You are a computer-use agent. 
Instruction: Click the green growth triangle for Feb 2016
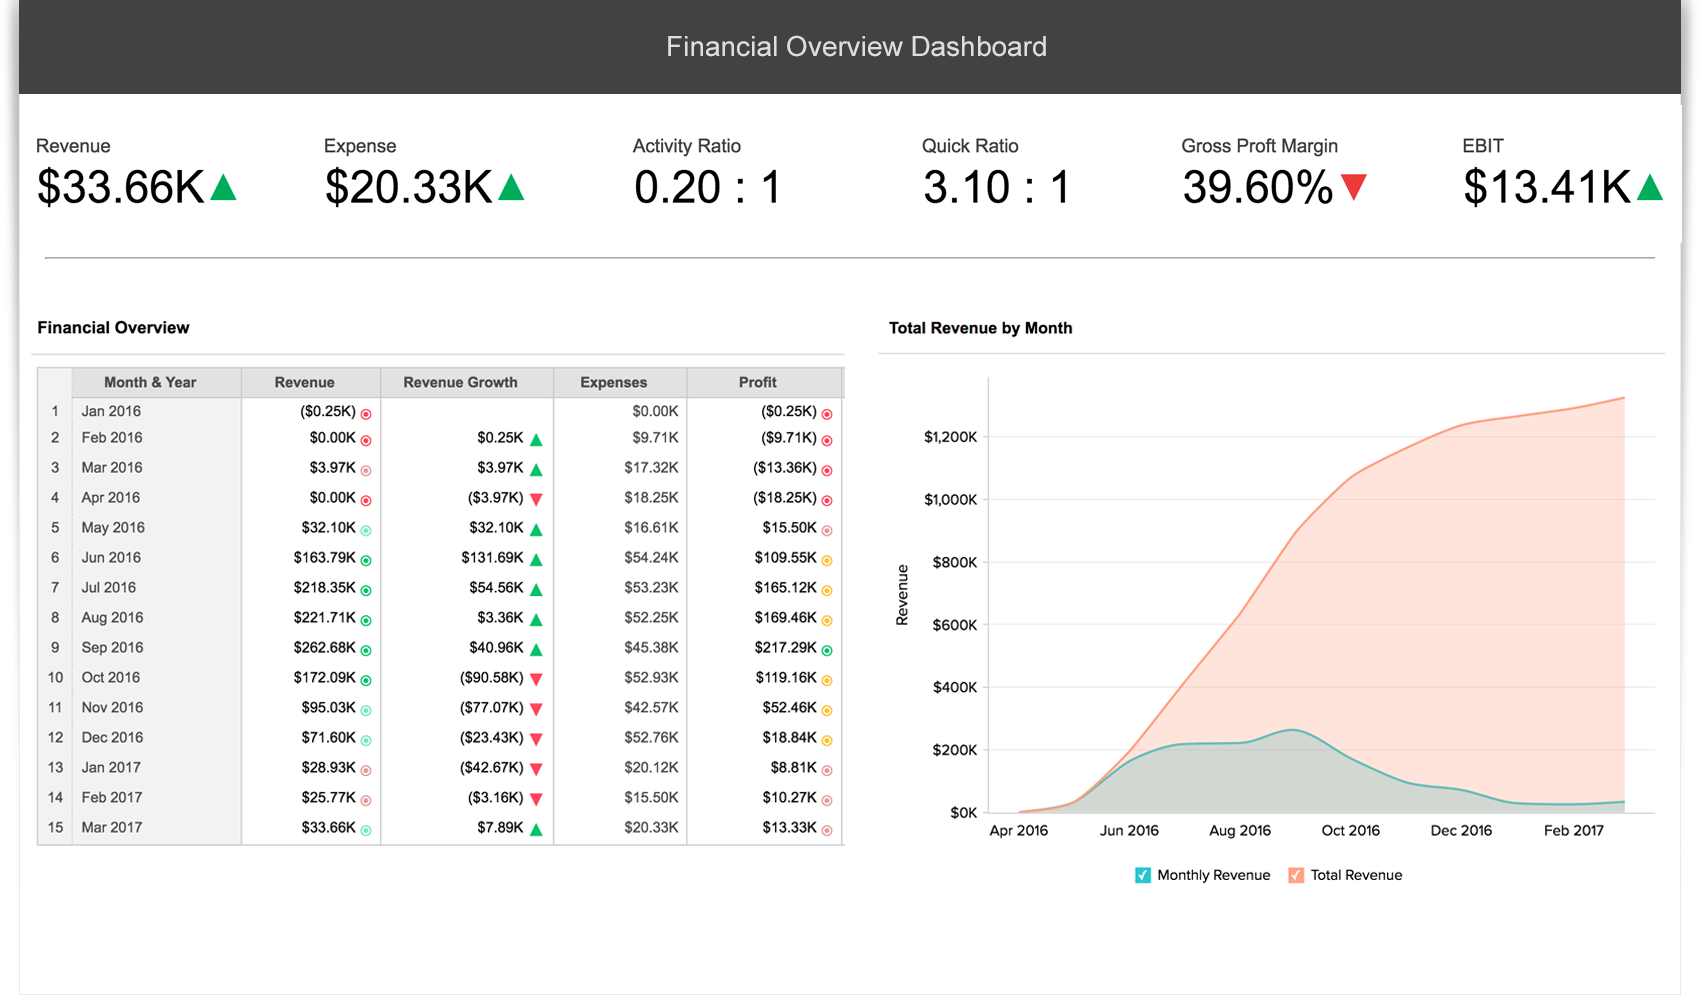click(x=535, y=437)
